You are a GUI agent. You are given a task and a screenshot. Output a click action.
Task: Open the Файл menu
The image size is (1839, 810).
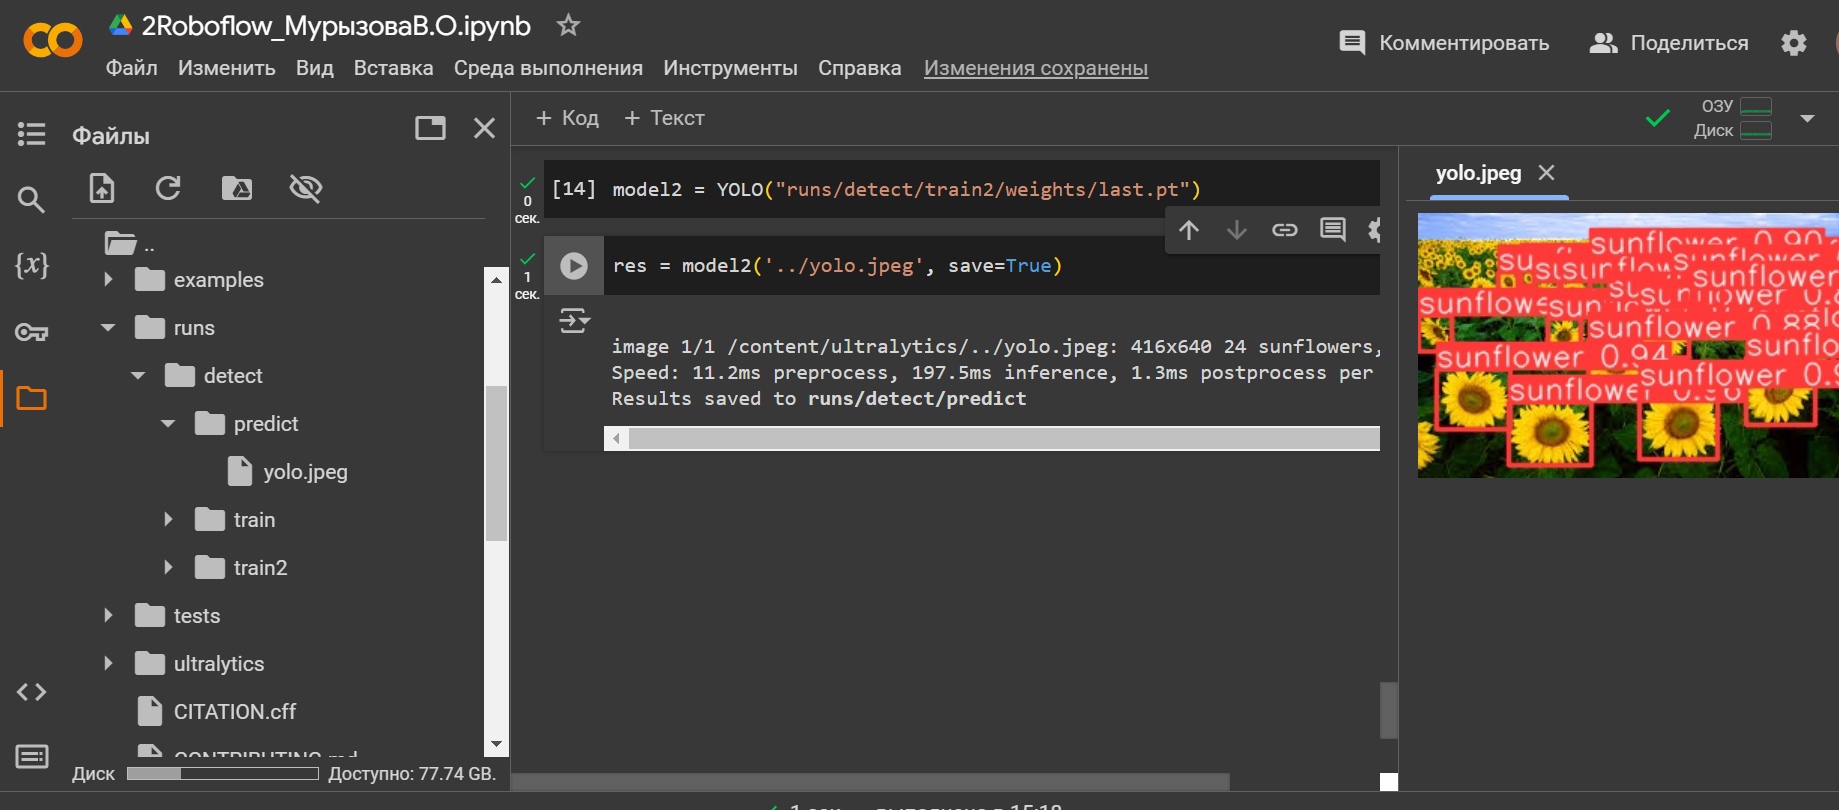[x=132, y=68]
